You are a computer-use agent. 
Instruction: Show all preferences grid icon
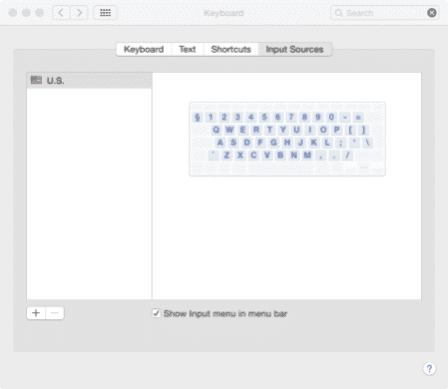click(105, 13)
